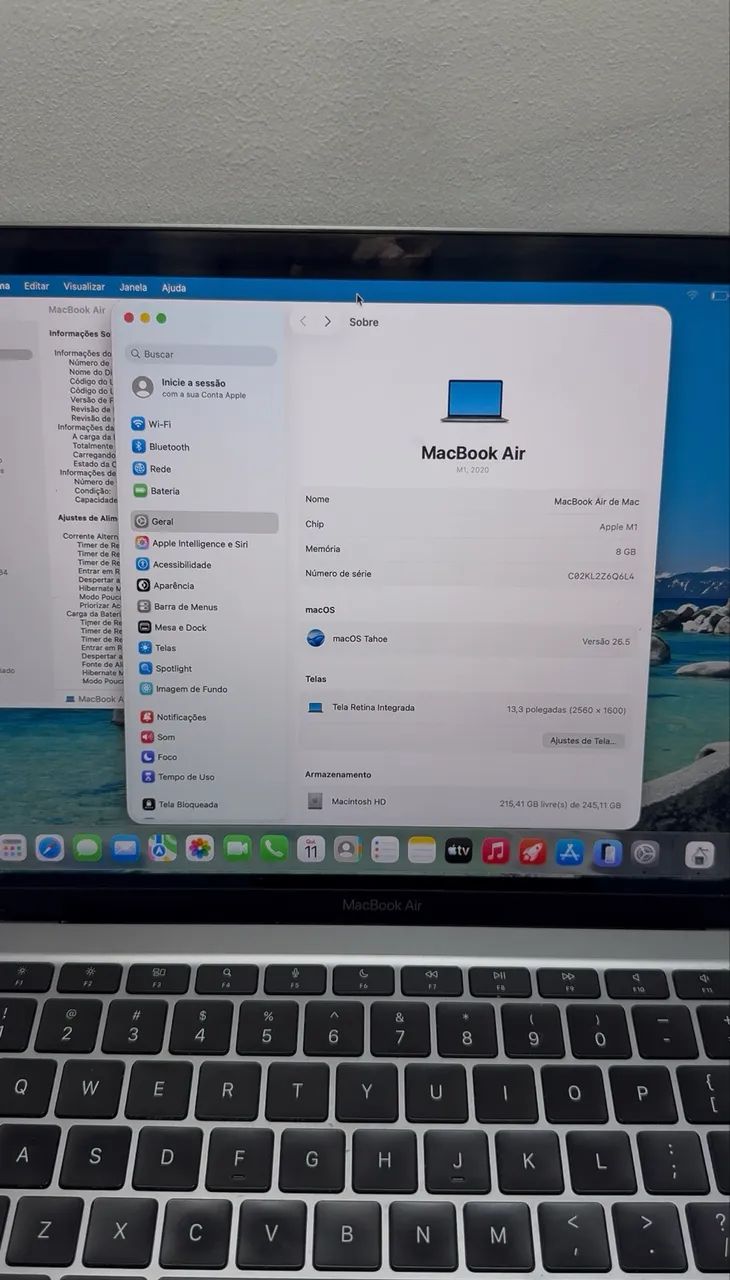The width and height of the screenshot is (730, 1280).
Task: Open FaceTime from the Dock
Action: point(237,849)
